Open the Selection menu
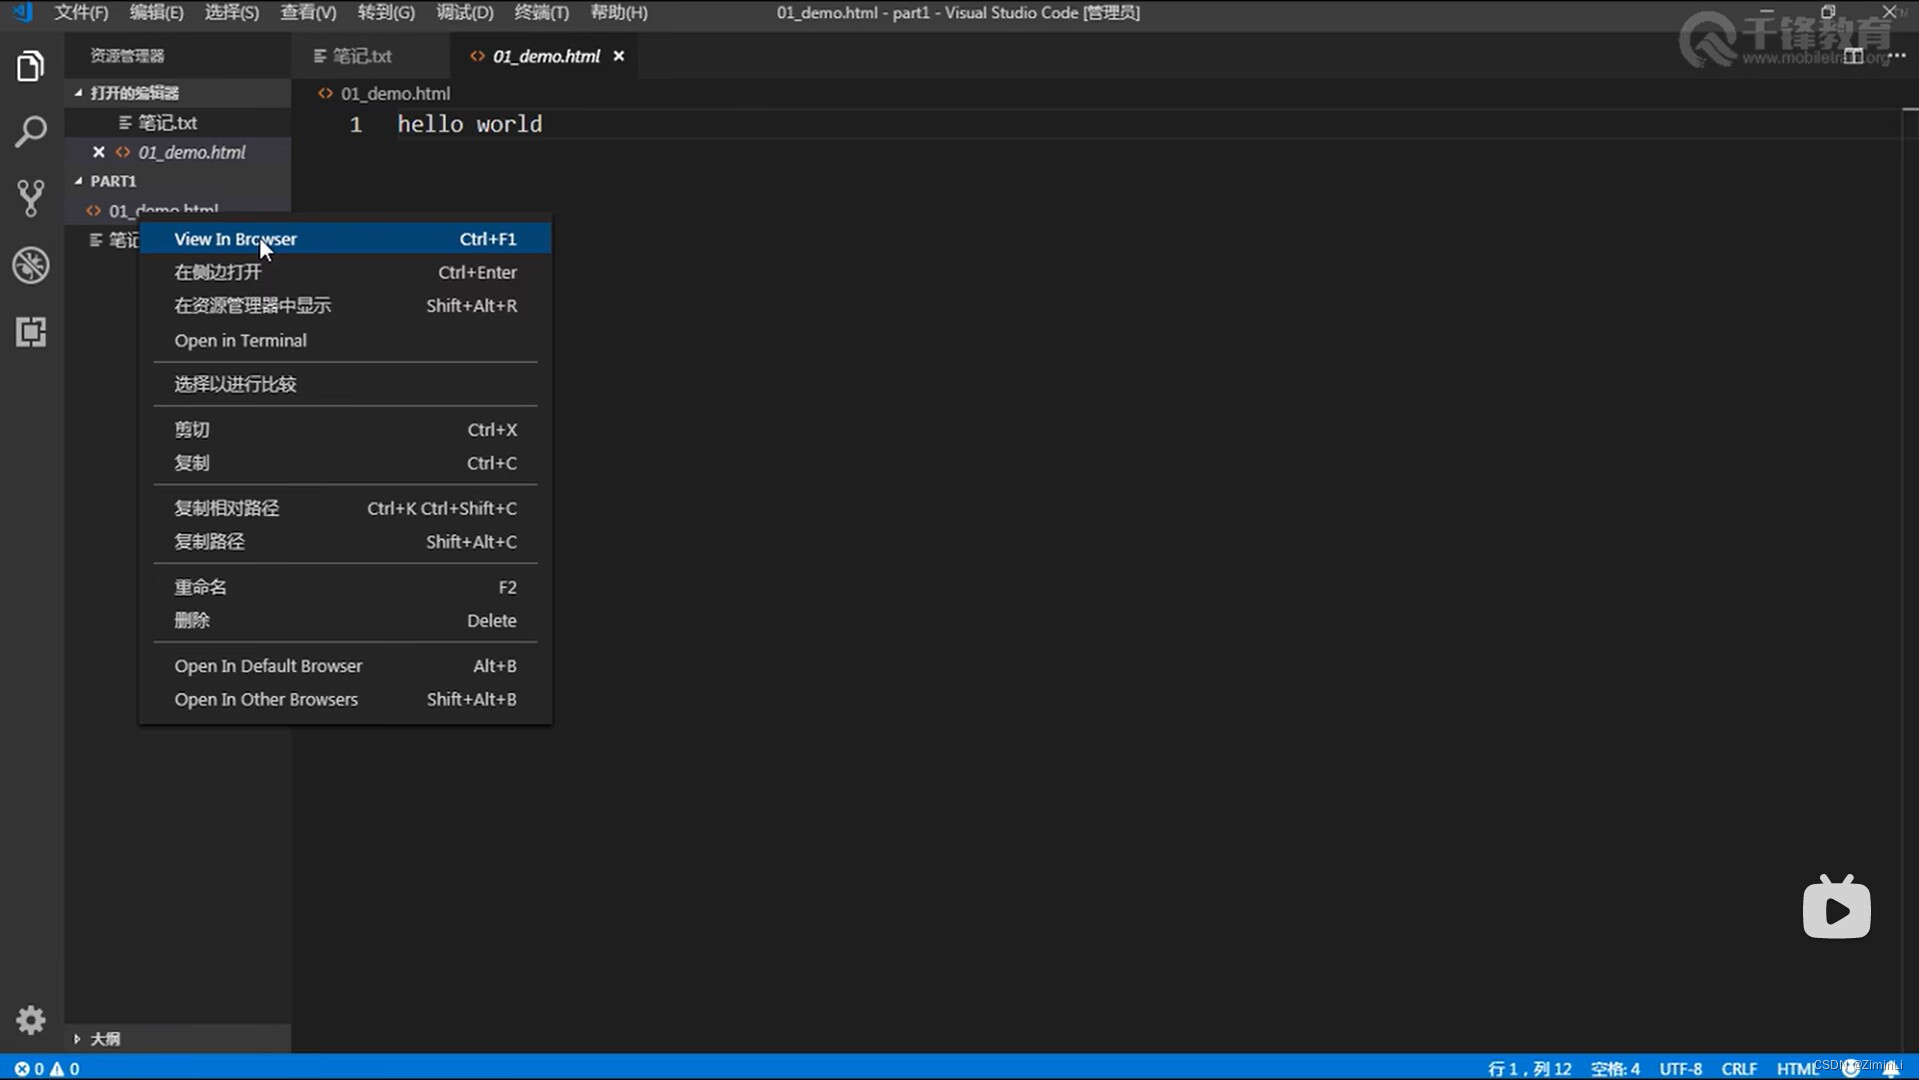This screenshot has height=1080, width=1919. [x=232, y=13]
